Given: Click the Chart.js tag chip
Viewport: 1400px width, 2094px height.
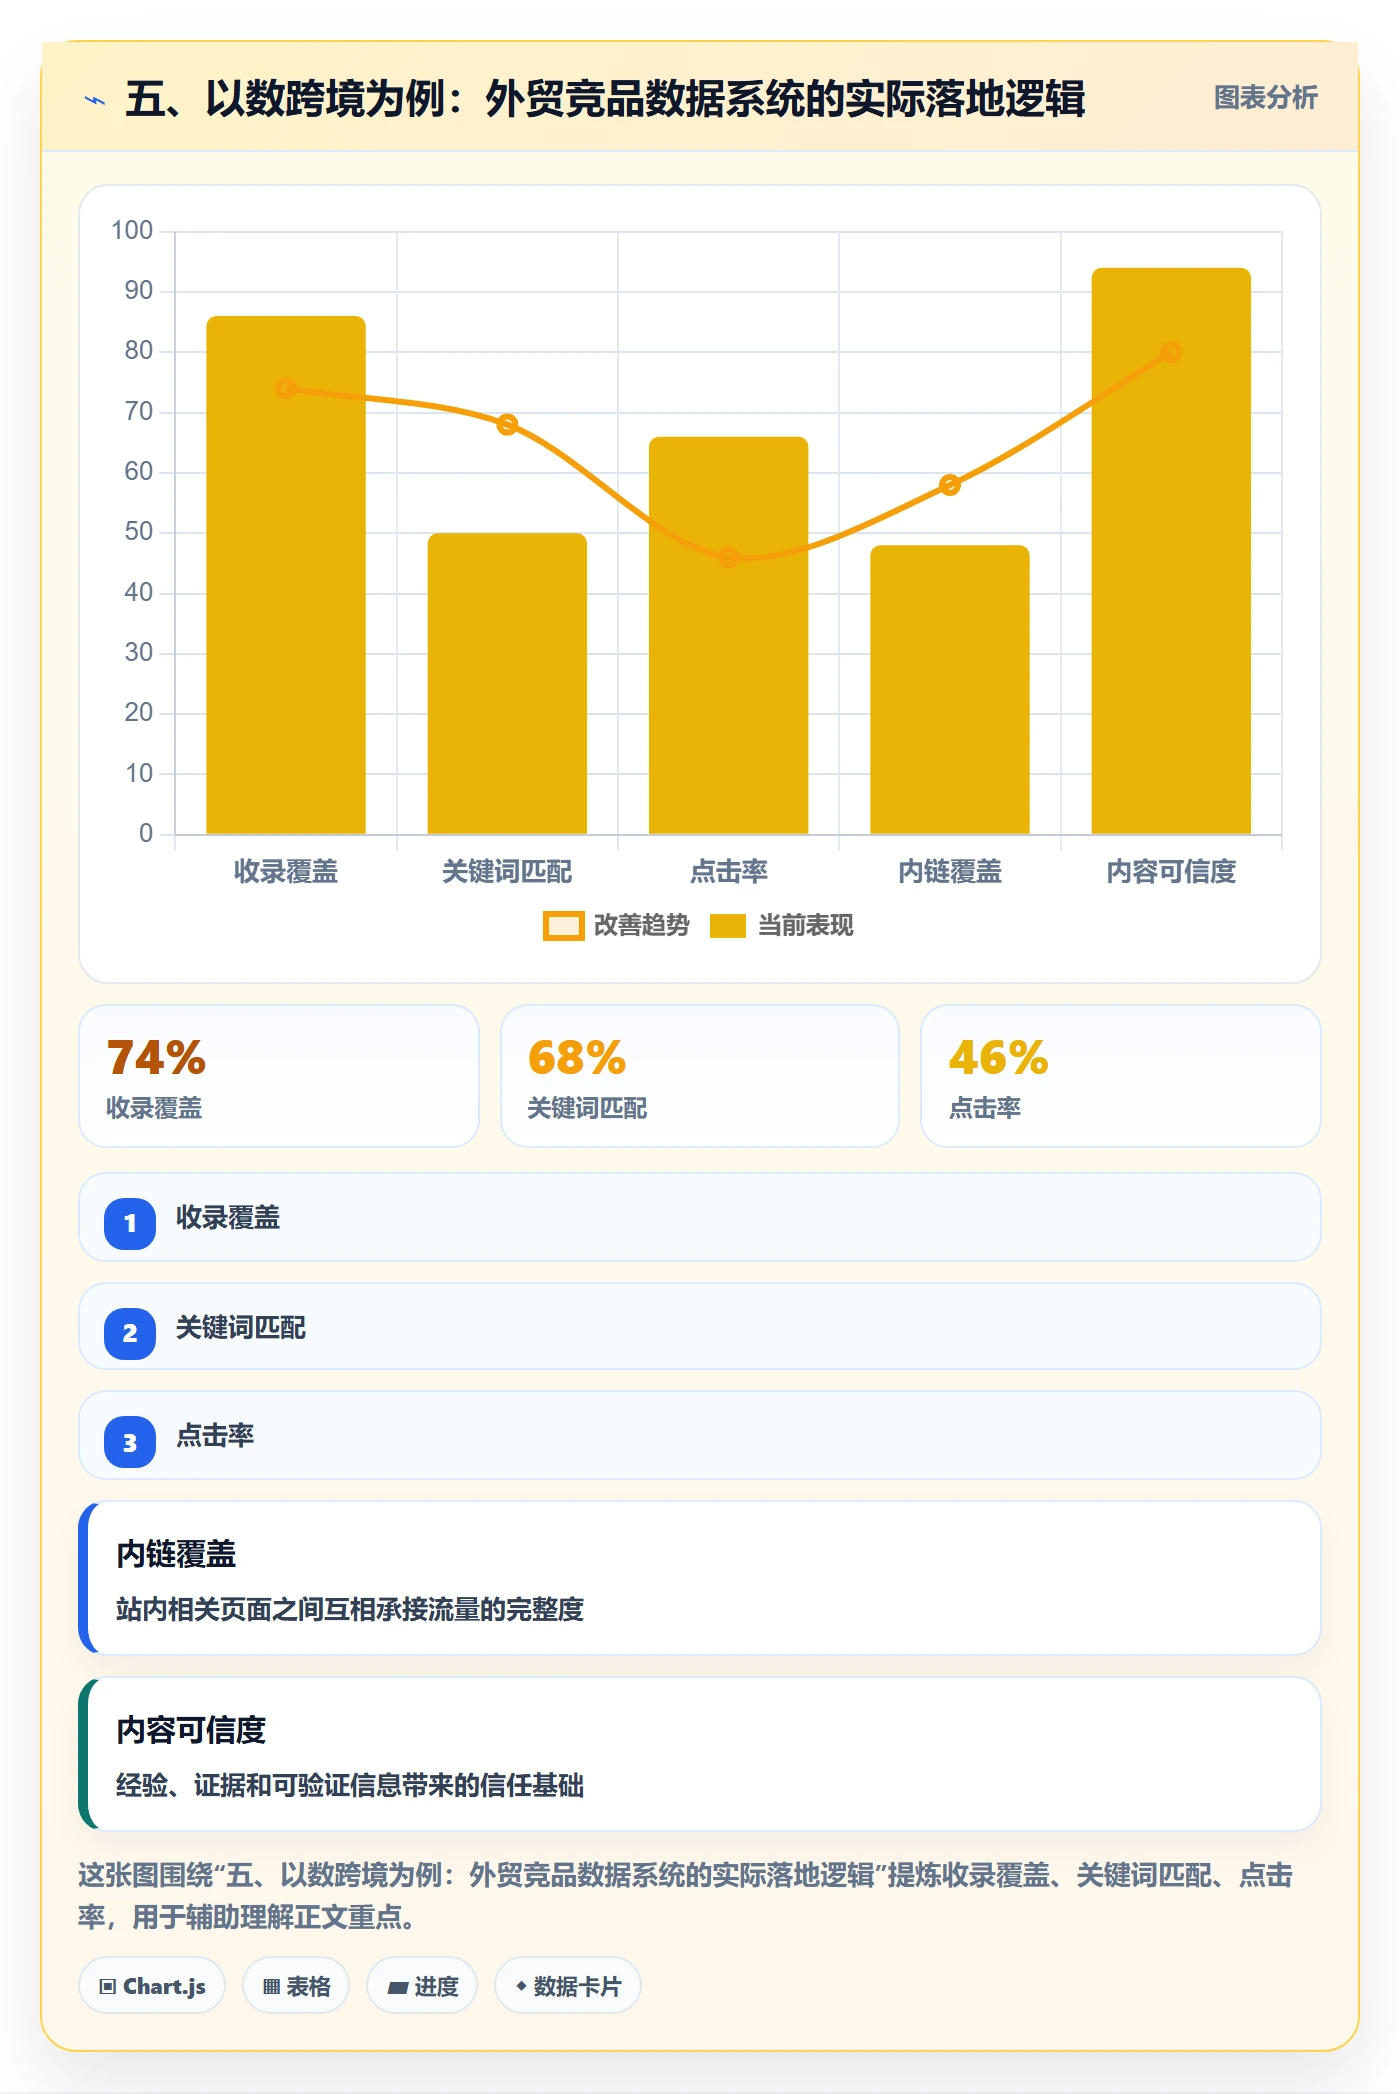Looking at the screenshot, I should (x=152, y=1986).
